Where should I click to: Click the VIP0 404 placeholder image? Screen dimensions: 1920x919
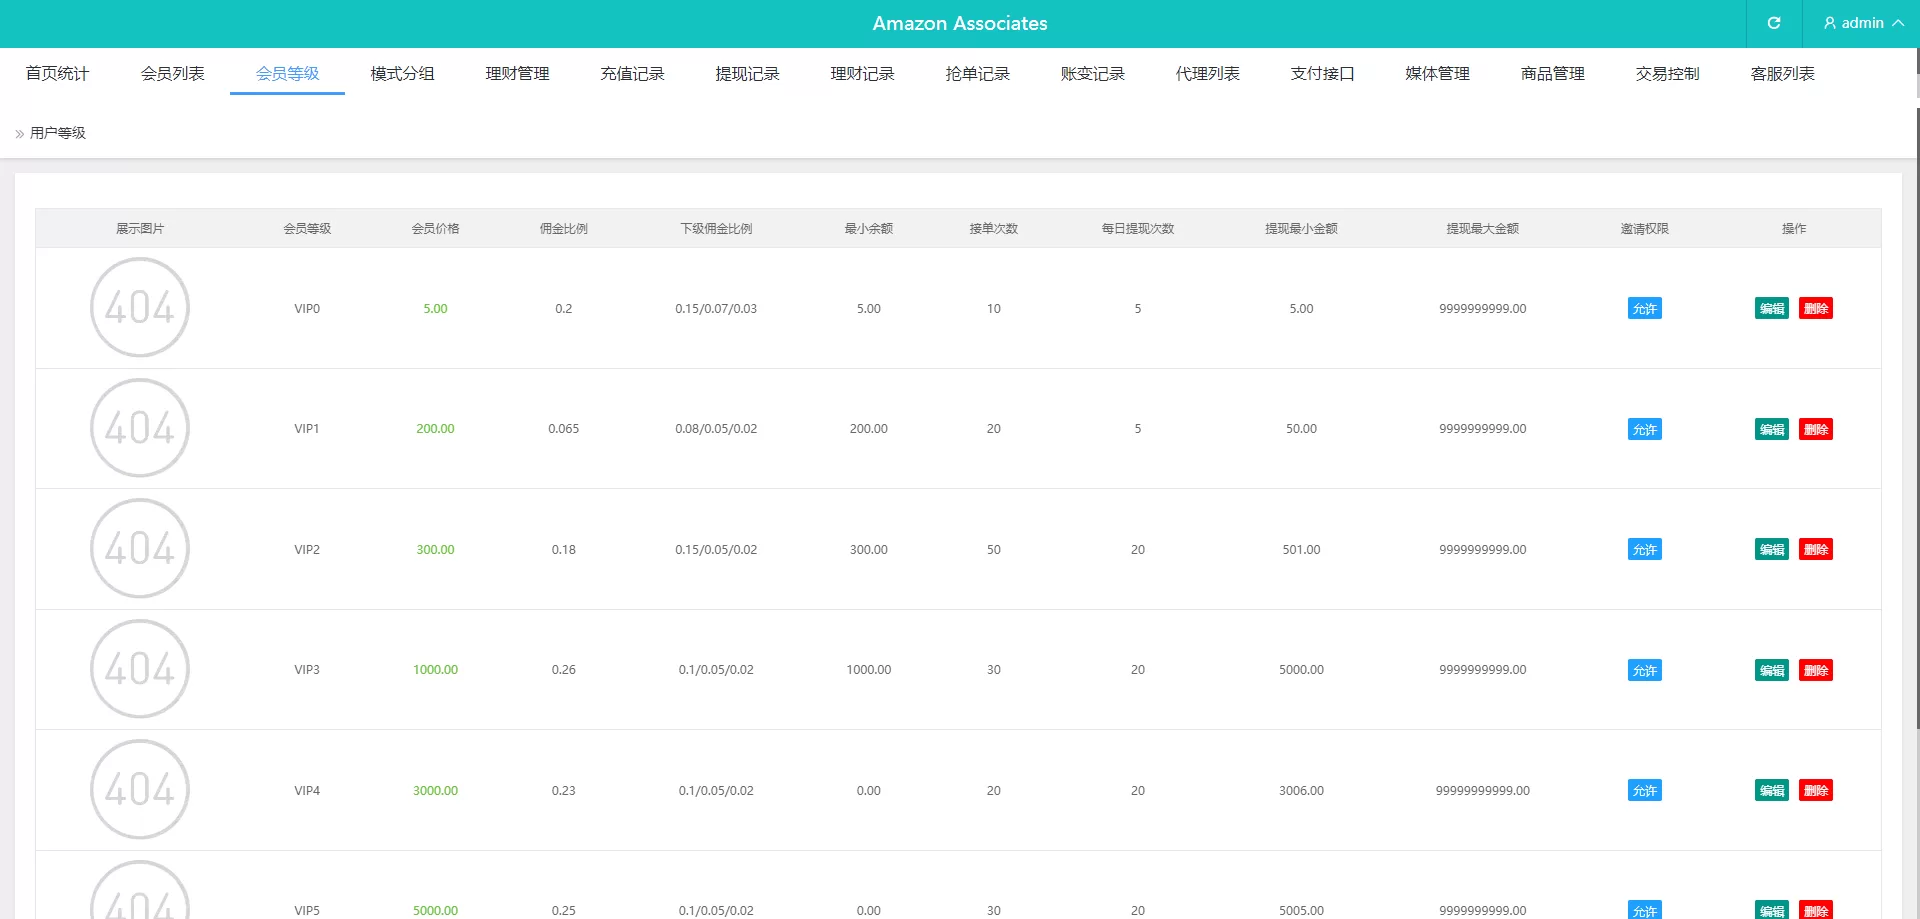[x=140, y=307]
